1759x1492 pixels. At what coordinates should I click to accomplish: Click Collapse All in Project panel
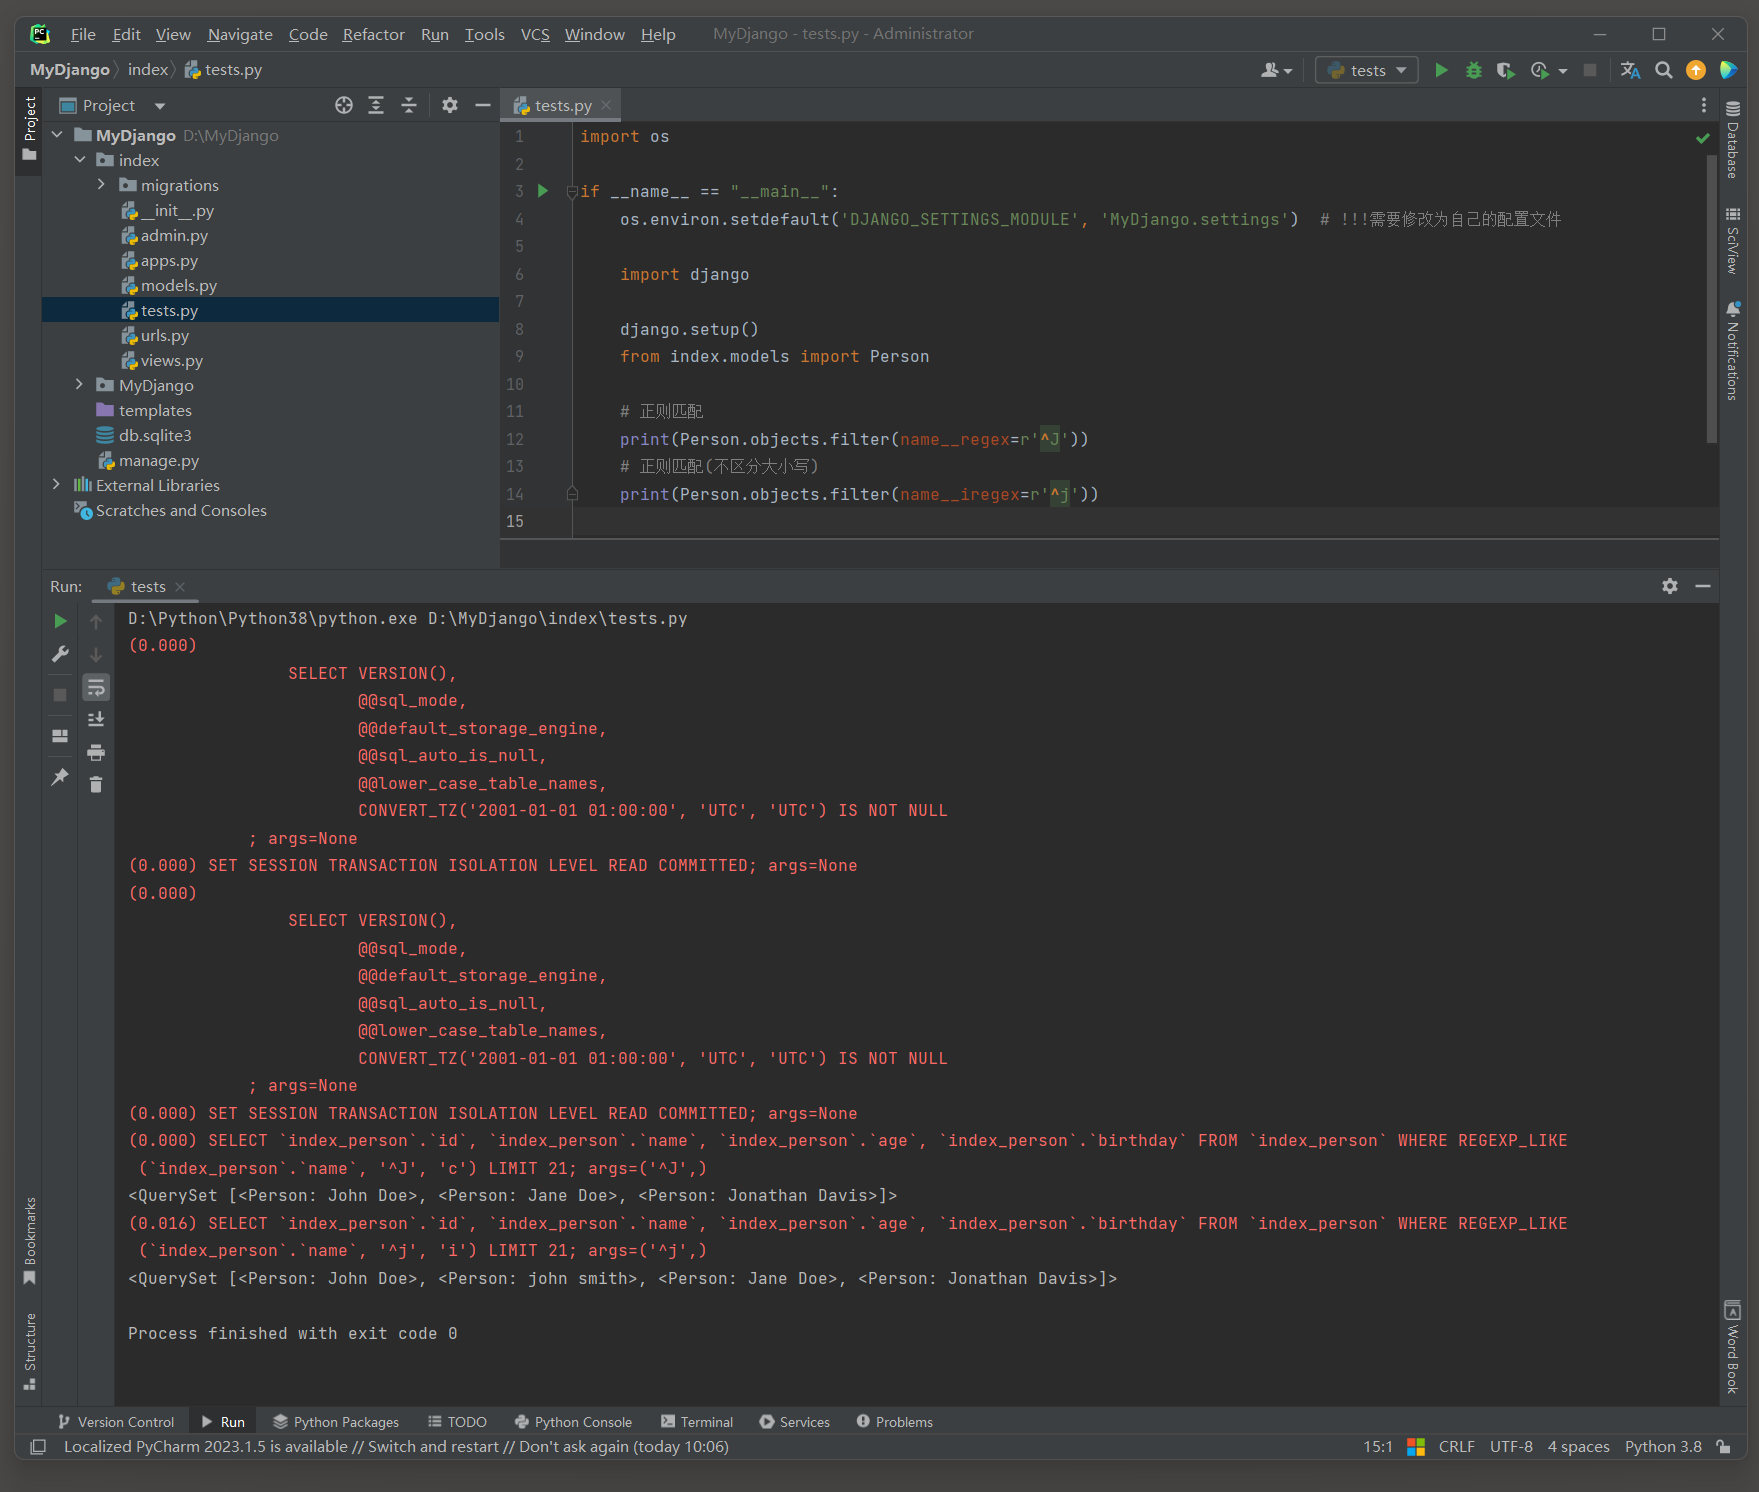[x=409, y=105]
